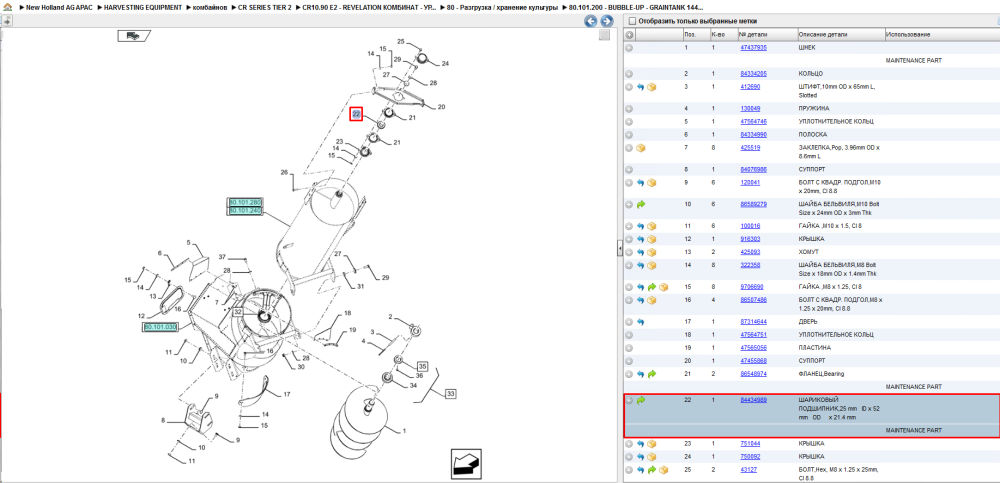Open part number link 47565056
Screen dimensions: 1000x483
pos(753,348)
